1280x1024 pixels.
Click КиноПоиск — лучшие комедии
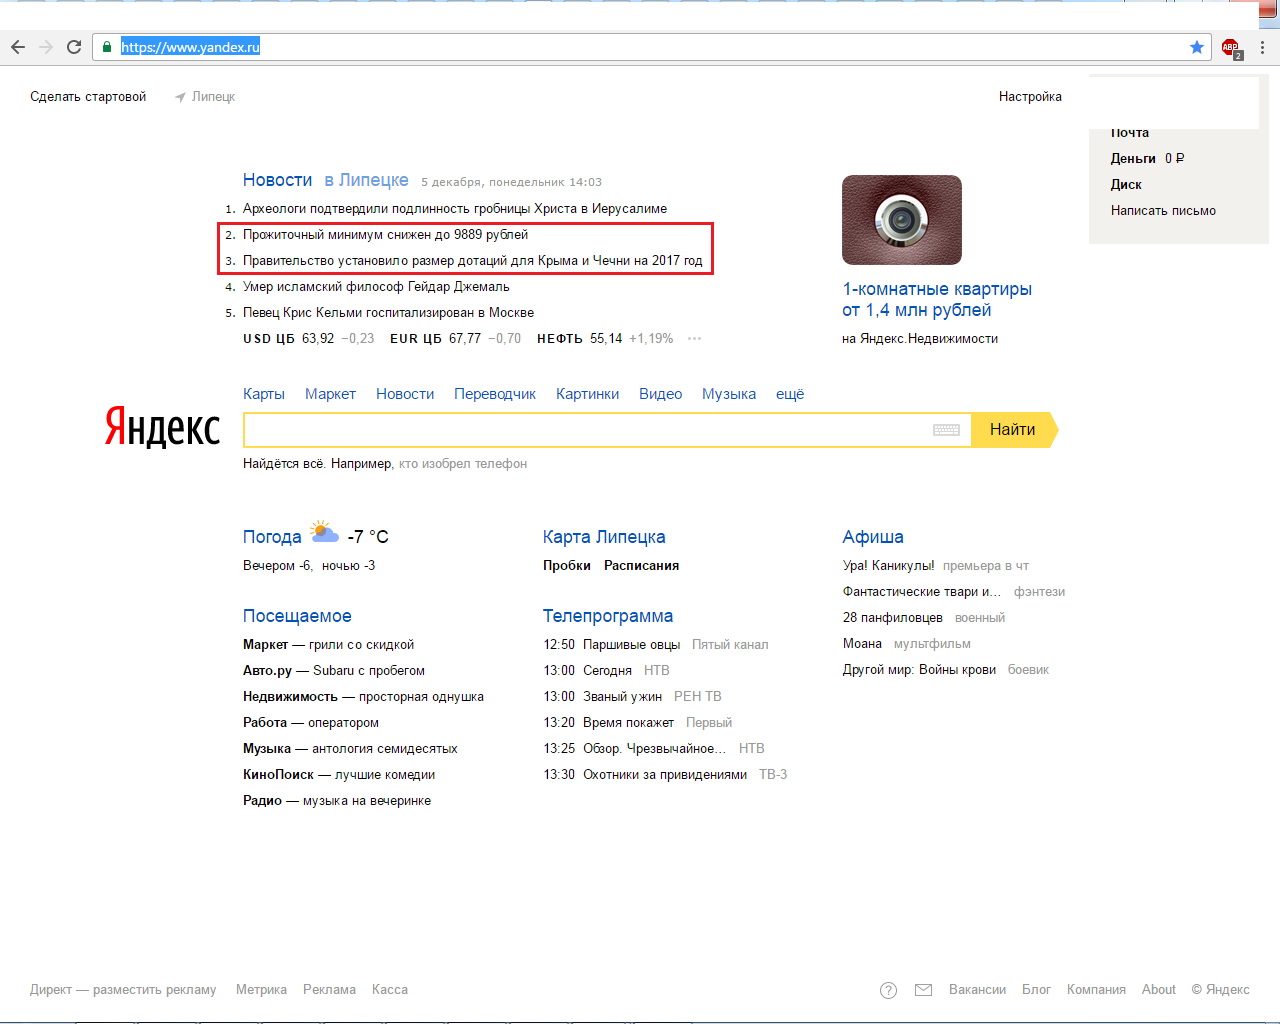coord(339,775)
